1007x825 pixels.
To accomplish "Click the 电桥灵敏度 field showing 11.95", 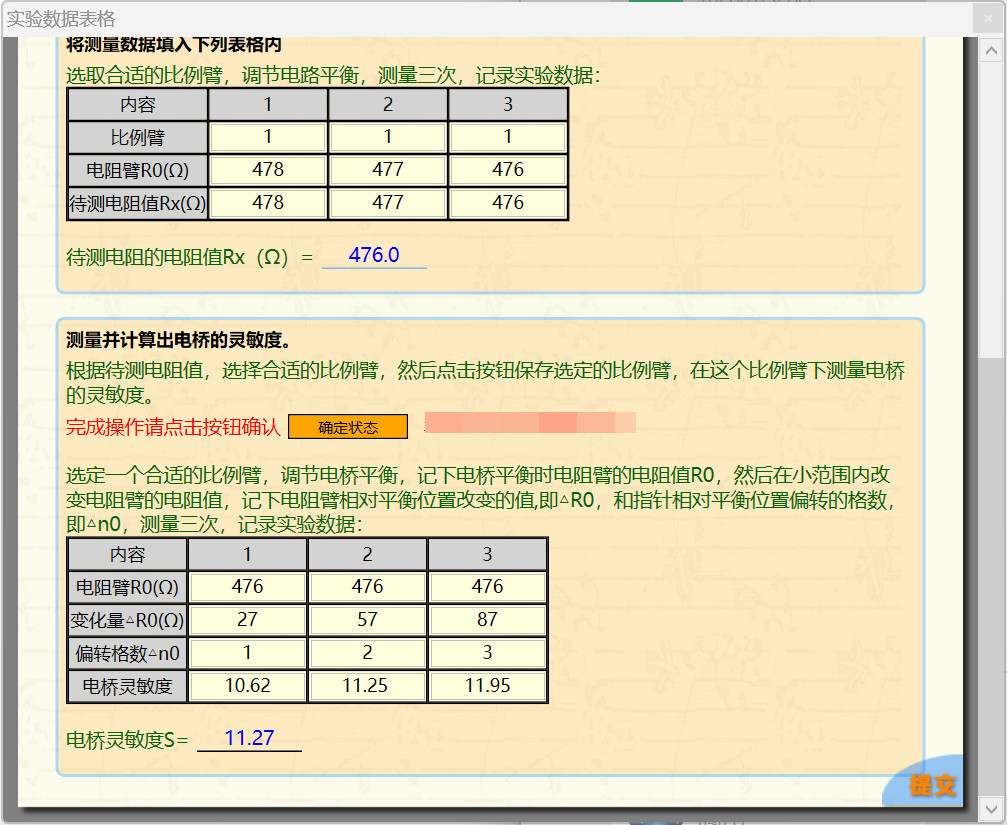I will (x=487, y=686).
